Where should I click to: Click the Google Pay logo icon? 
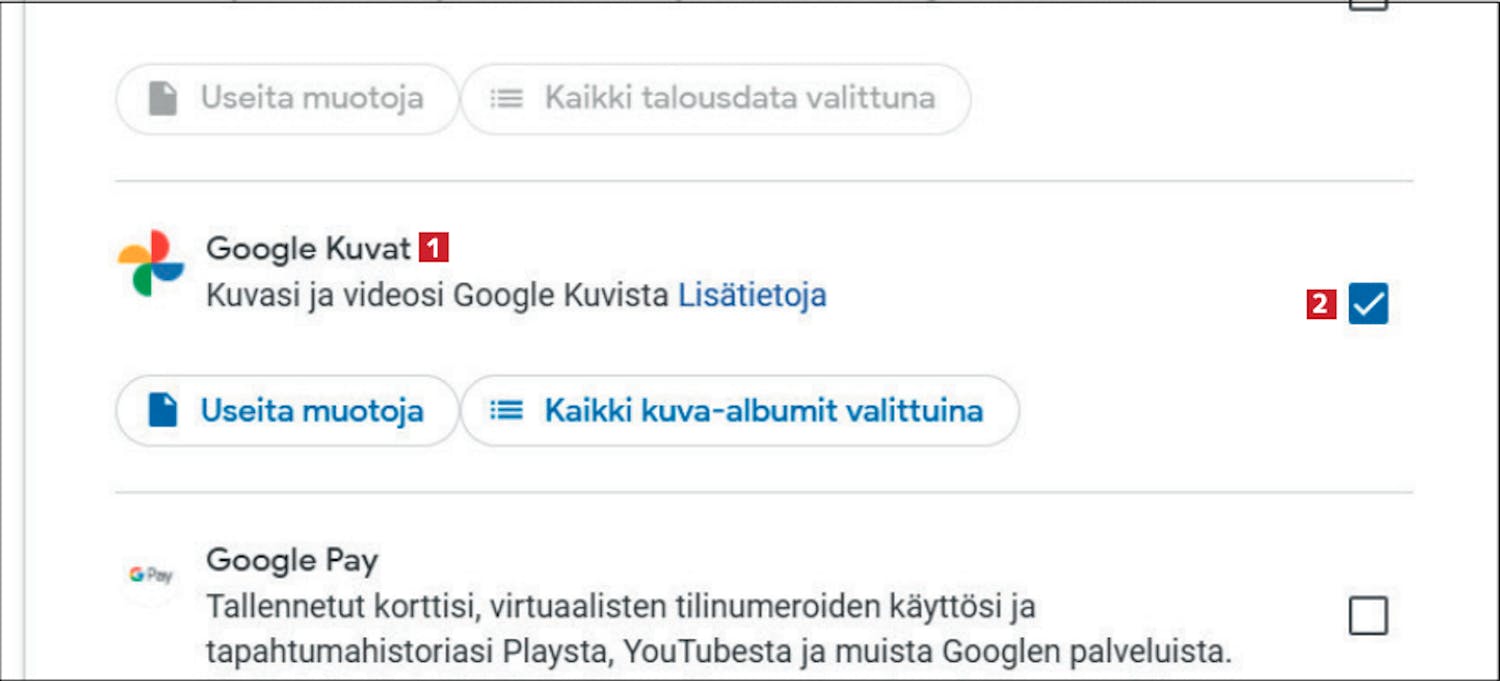[x=151, y=575]
